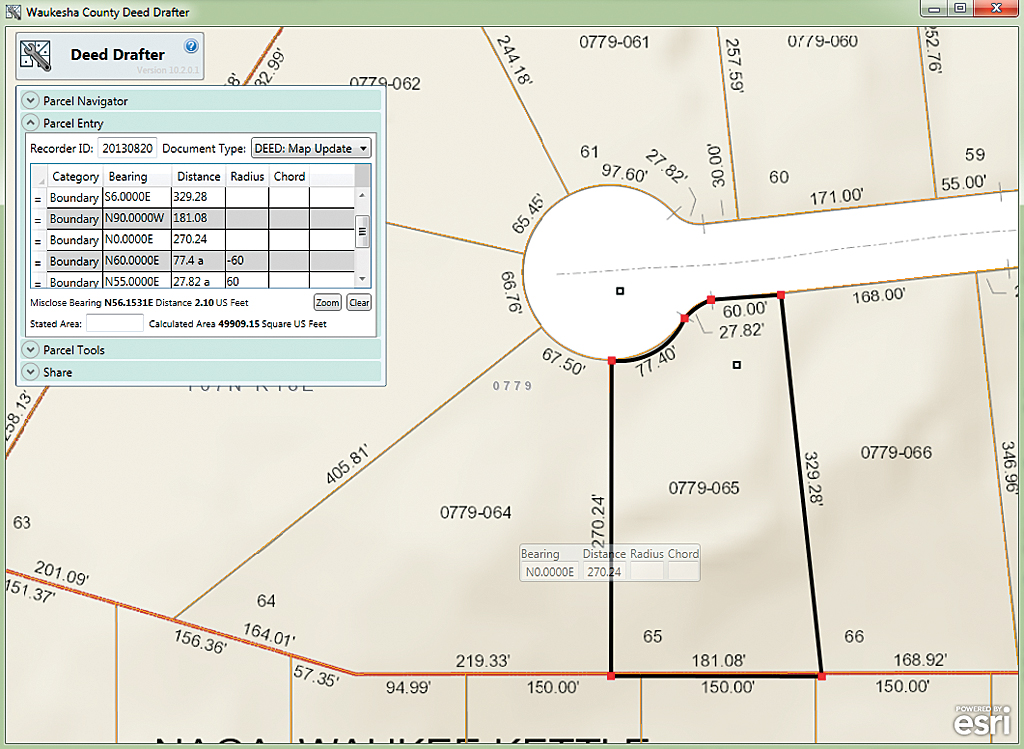Click the Zoom button
This screenshot has width=1024, height=749.
(x=327, y=302)
